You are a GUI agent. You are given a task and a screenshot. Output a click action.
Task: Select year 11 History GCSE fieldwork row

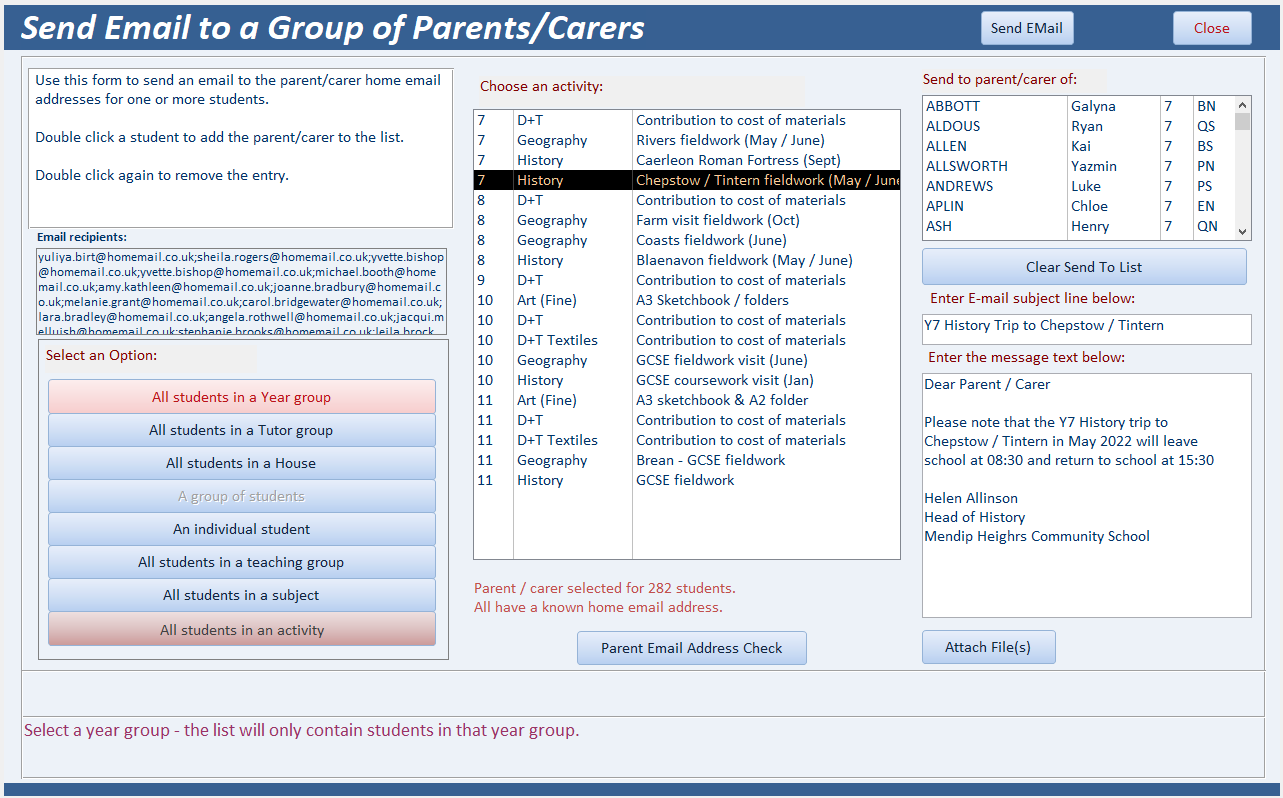687,480
